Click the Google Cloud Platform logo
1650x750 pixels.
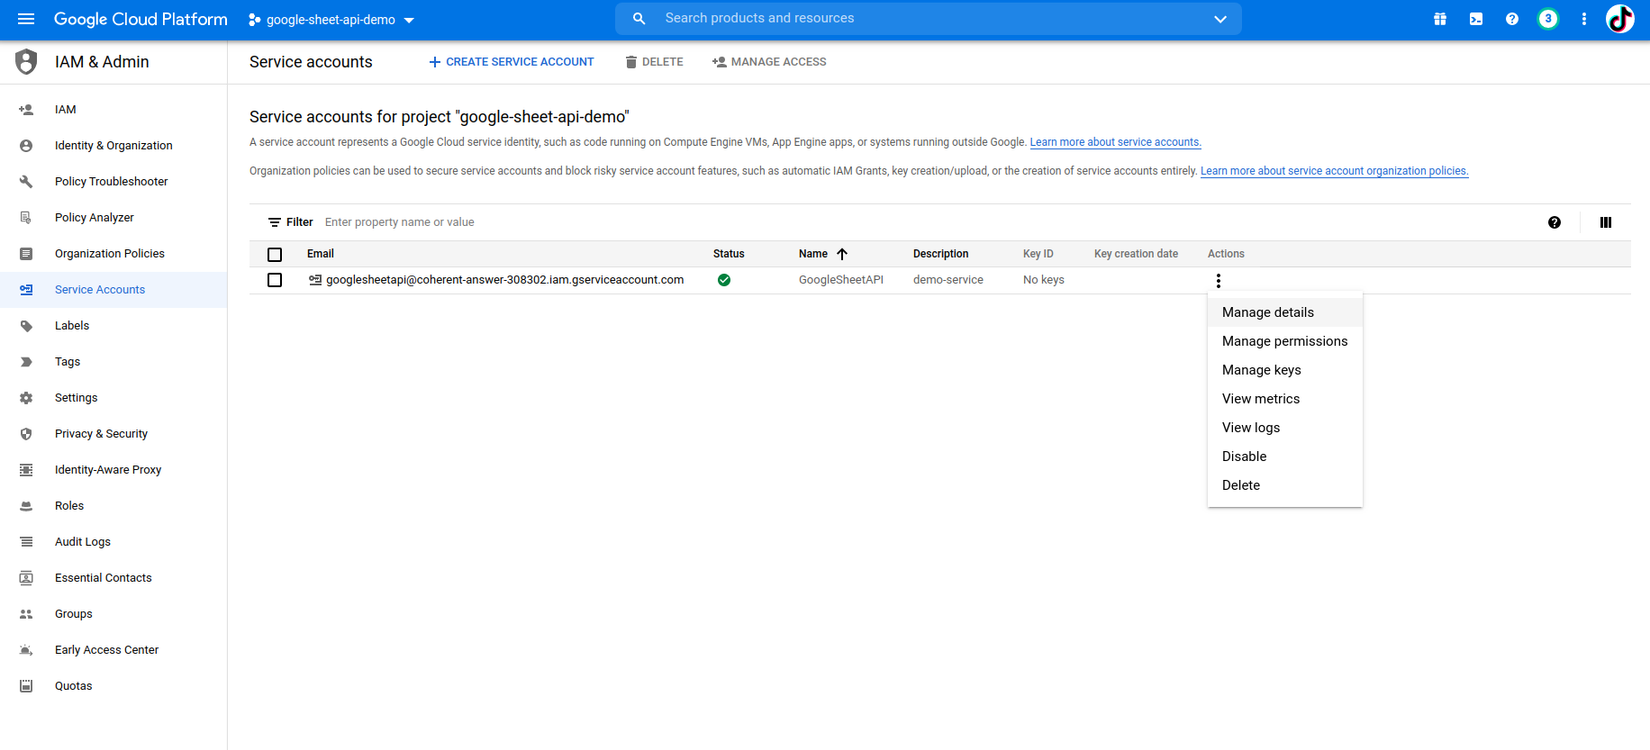[x=141, y=19]
